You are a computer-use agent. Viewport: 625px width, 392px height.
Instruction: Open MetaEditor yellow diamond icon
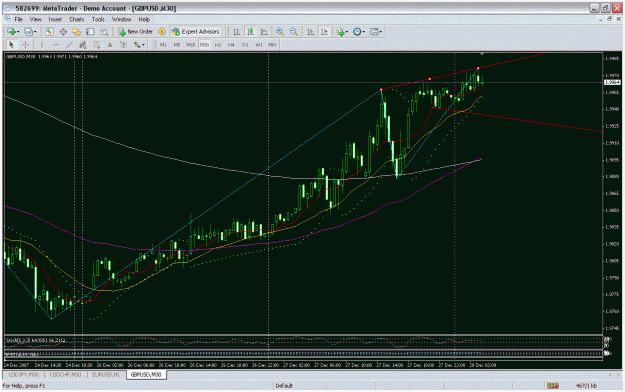click(x=162, y=32)
